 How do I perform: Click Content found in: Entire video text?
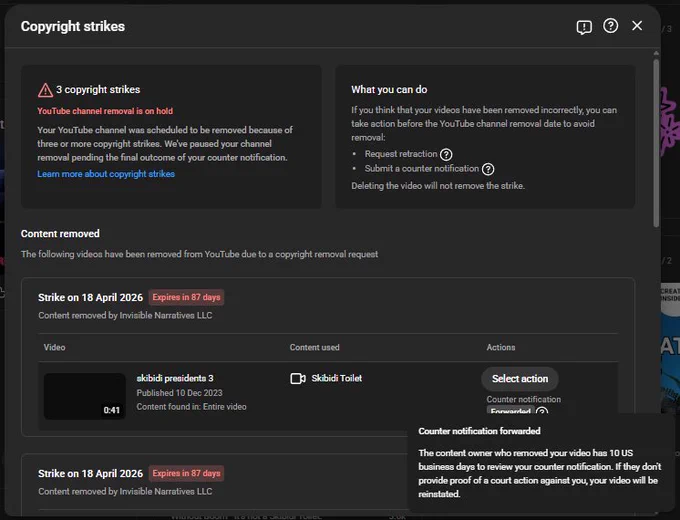click(191, 407)
